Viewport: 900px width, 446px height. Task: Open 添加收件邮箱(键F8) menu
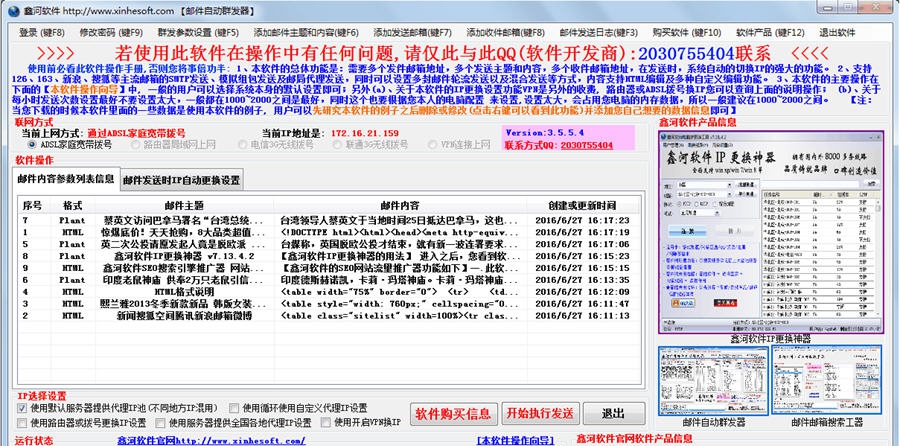click(506, 33)
